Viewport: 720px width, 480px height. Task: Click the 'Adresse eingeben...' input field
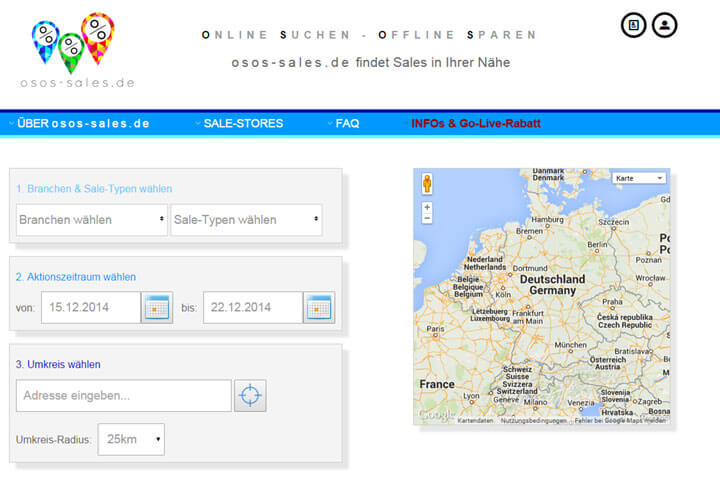124,396
